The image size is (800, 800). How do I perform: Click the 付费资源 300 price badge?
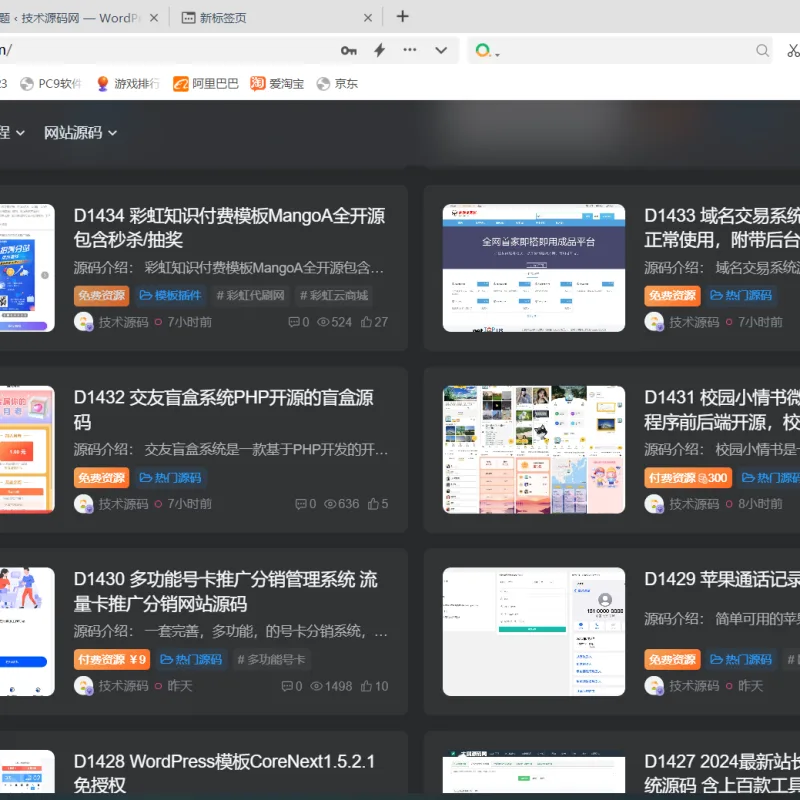[688, 478]
